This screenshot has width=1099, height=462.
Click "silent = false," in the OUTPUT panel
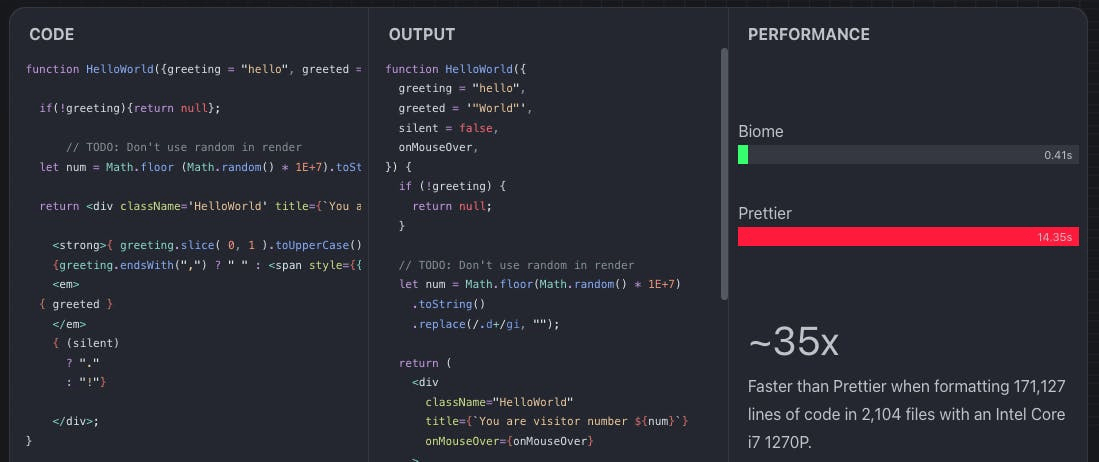click(447, 128)
